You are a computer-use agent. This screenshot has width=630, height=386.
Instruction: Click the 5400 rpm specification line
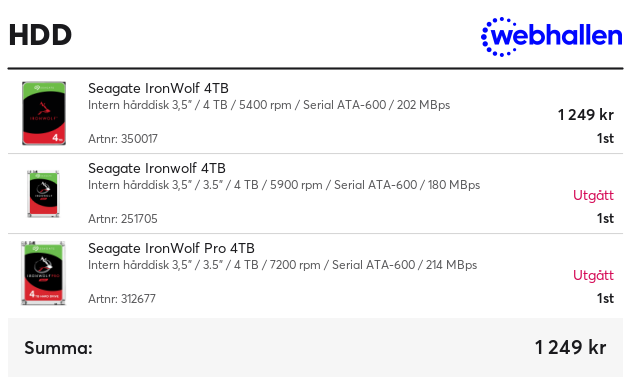(269, 105)
